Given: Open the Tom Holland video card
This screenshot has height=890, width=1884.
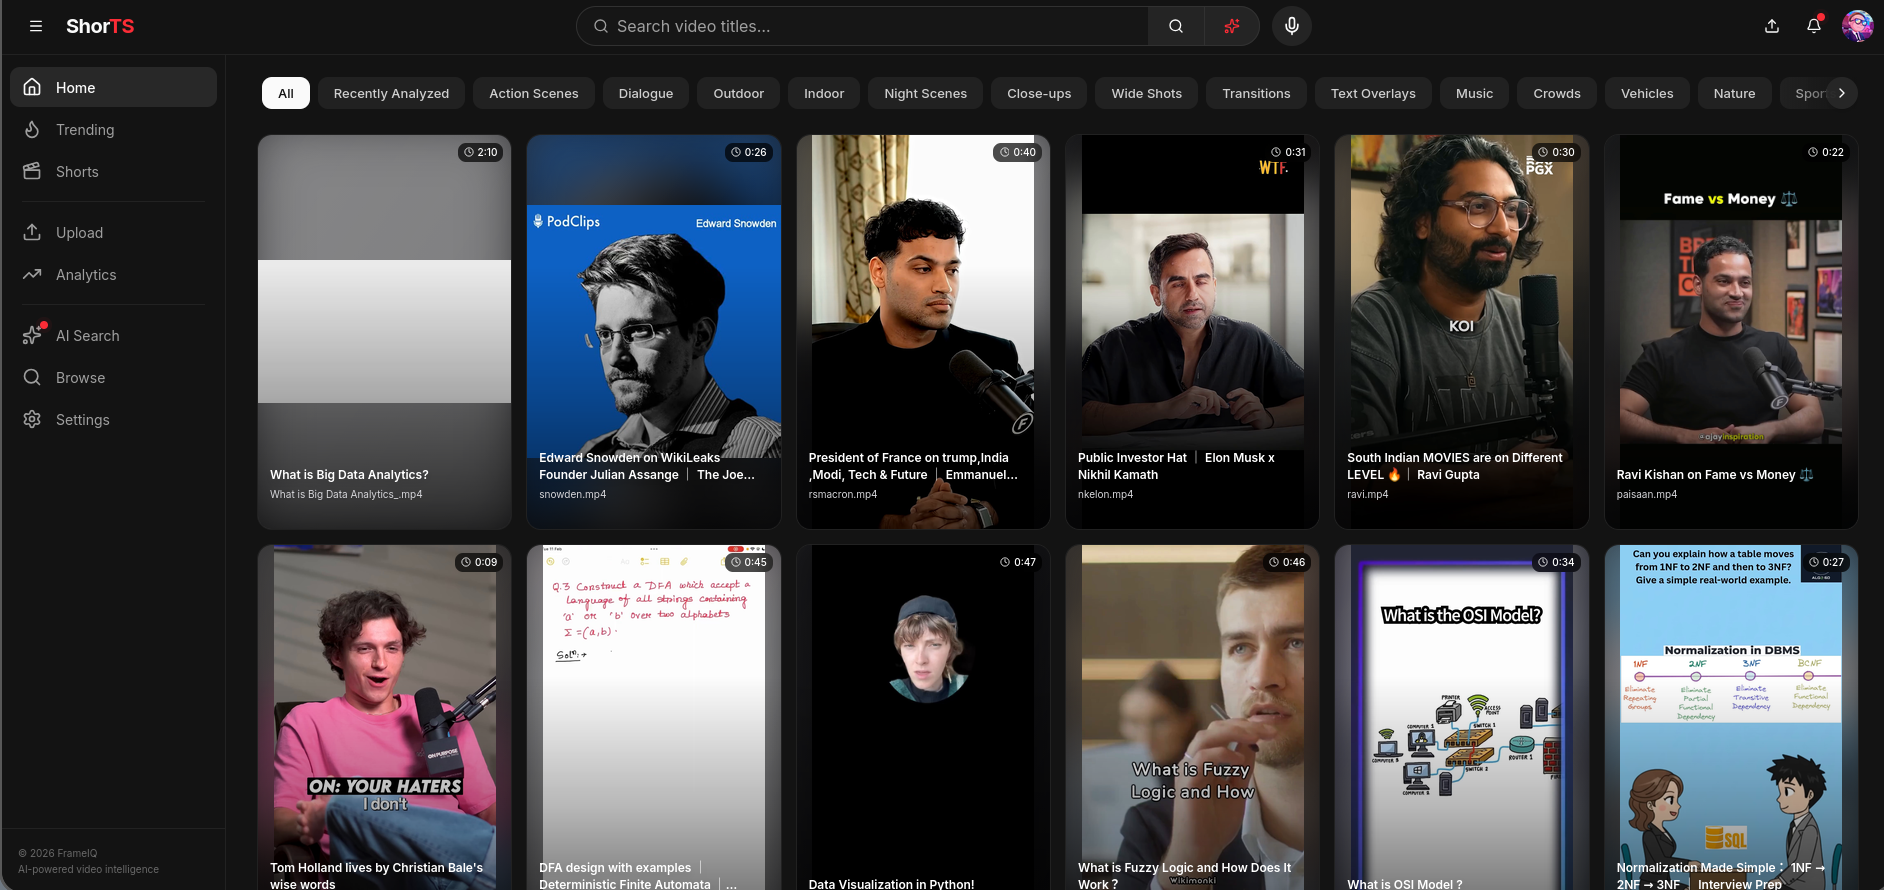Looking at the screenshot, I should 384,717.
